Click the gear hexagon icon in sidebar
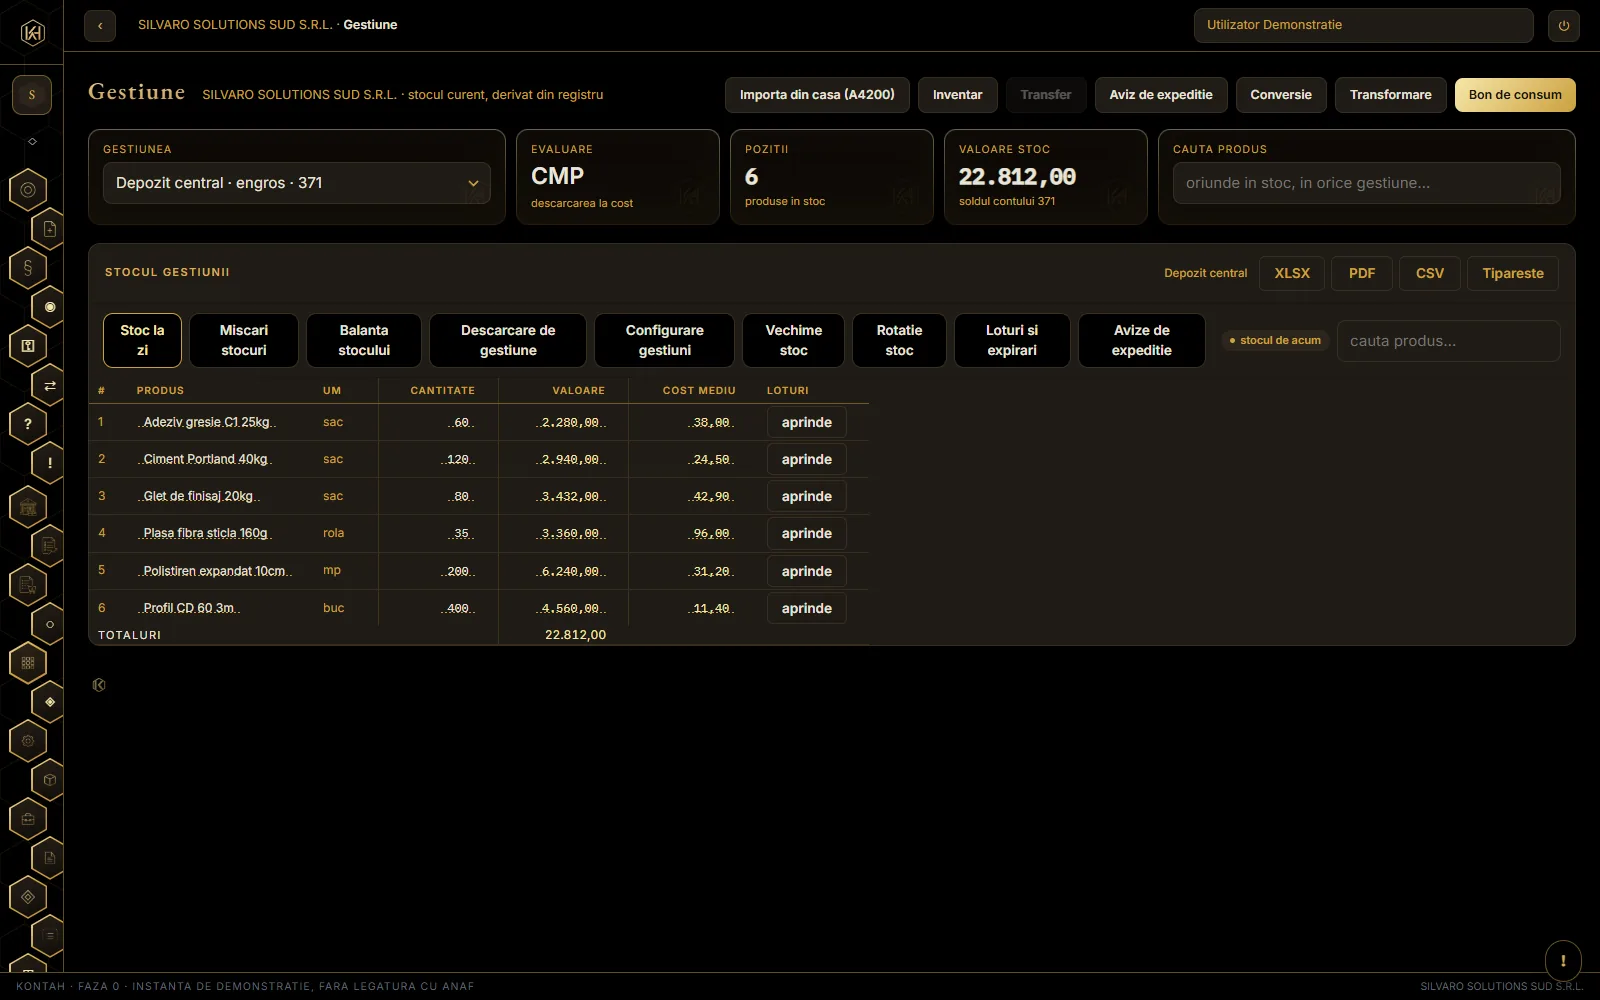This screenshot has width=1600, height=1000. (28, 741)
